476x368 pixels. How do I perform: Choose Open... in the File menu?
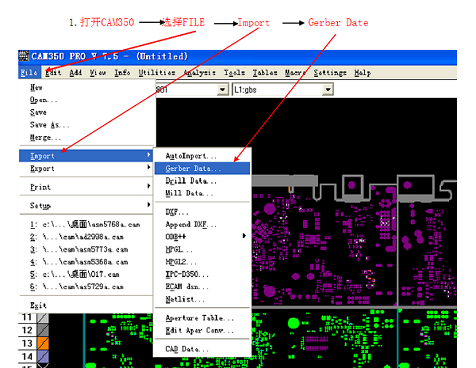coord(87,100)
